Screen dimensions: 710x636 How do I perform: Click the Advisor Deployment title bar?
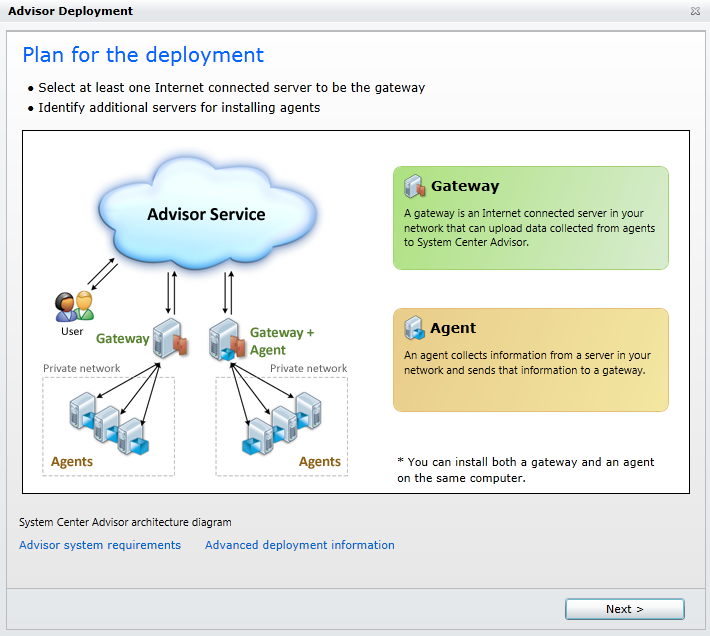click(300, 11)
